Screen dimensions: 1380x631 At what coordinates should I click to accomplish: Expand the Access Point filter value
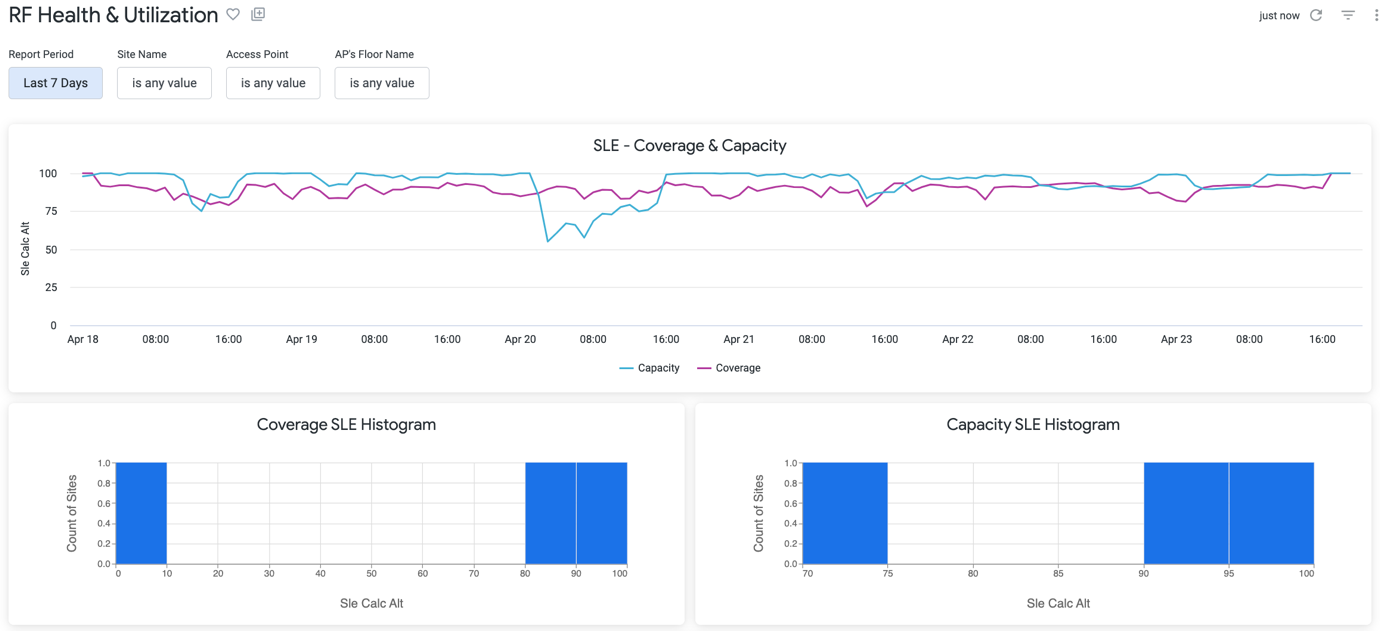(273, 83)
